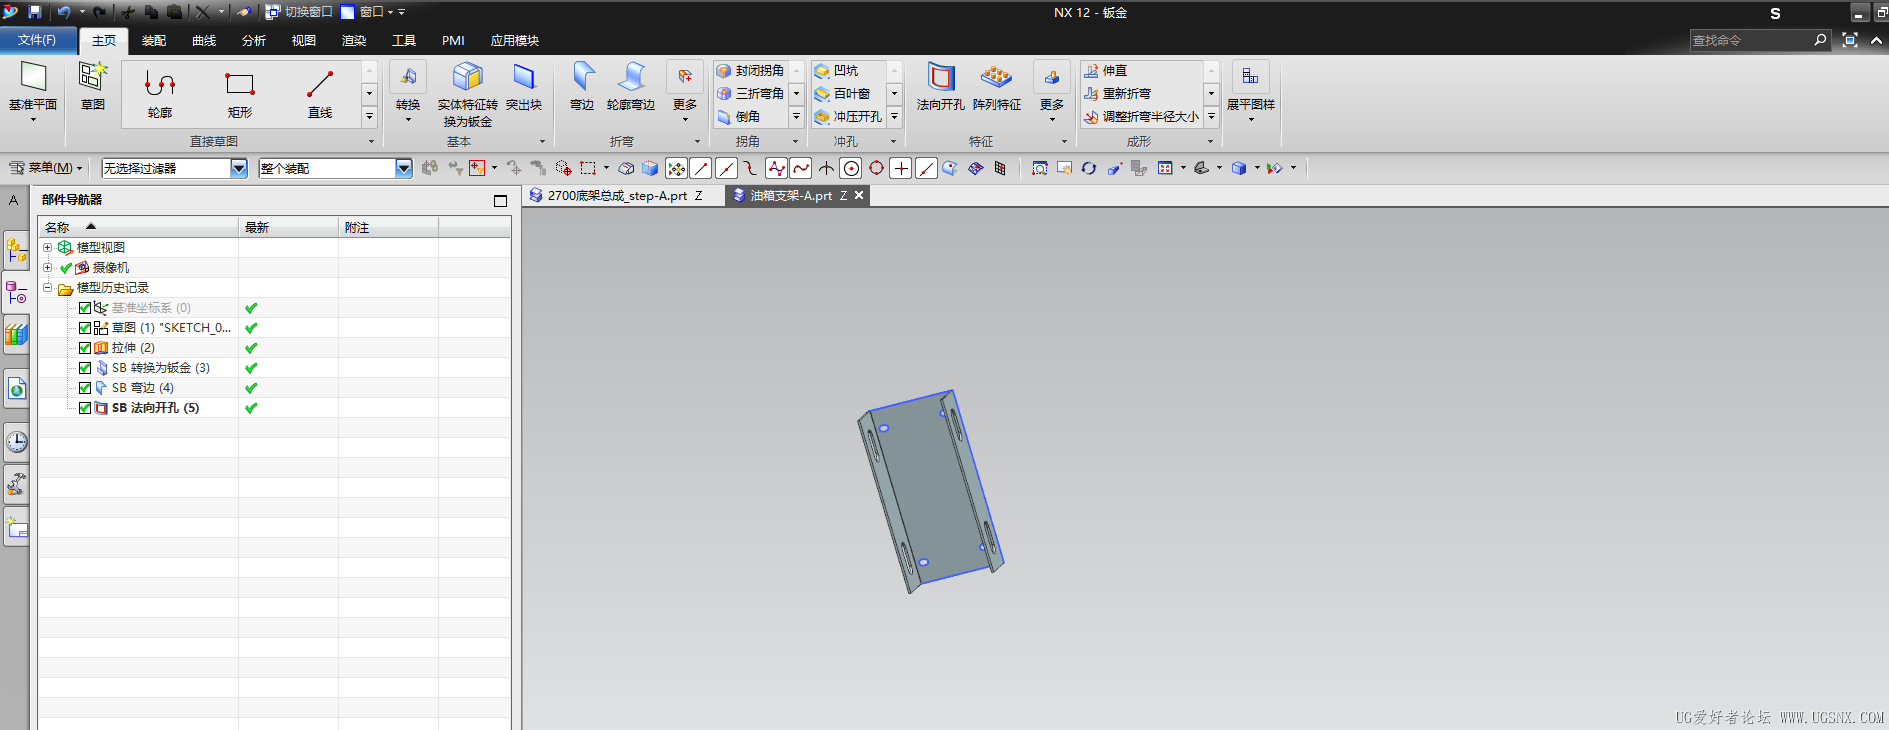Open the history clock sidebar panel
This screenshot has width=1889, height=730.
pos(17,441)
